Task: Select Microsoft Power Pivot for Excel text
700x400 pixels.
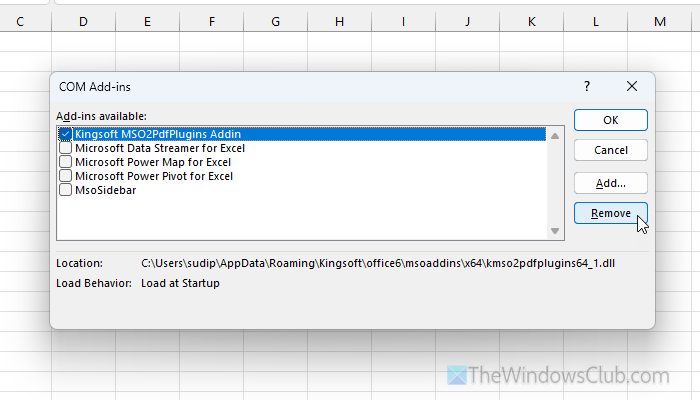Action: pyautogui.click(x=154, y=176)
